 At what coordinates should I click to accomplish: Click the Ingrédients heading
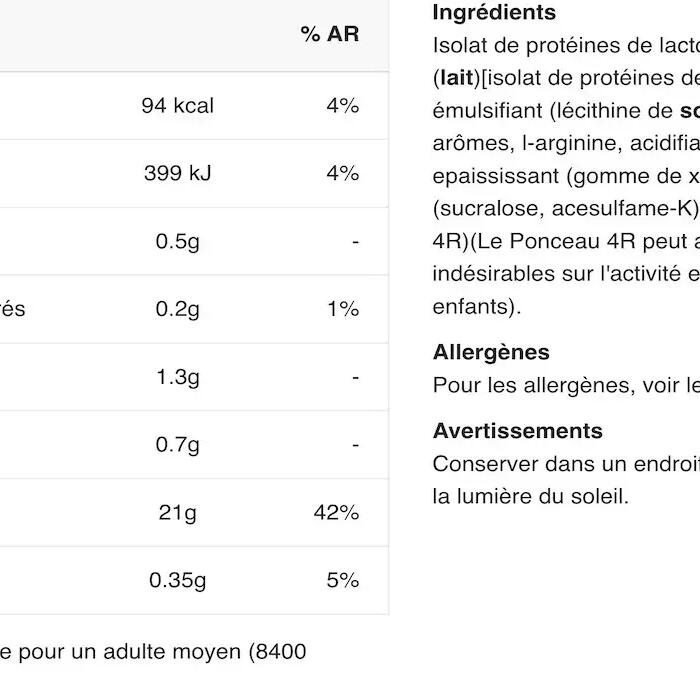494,13
